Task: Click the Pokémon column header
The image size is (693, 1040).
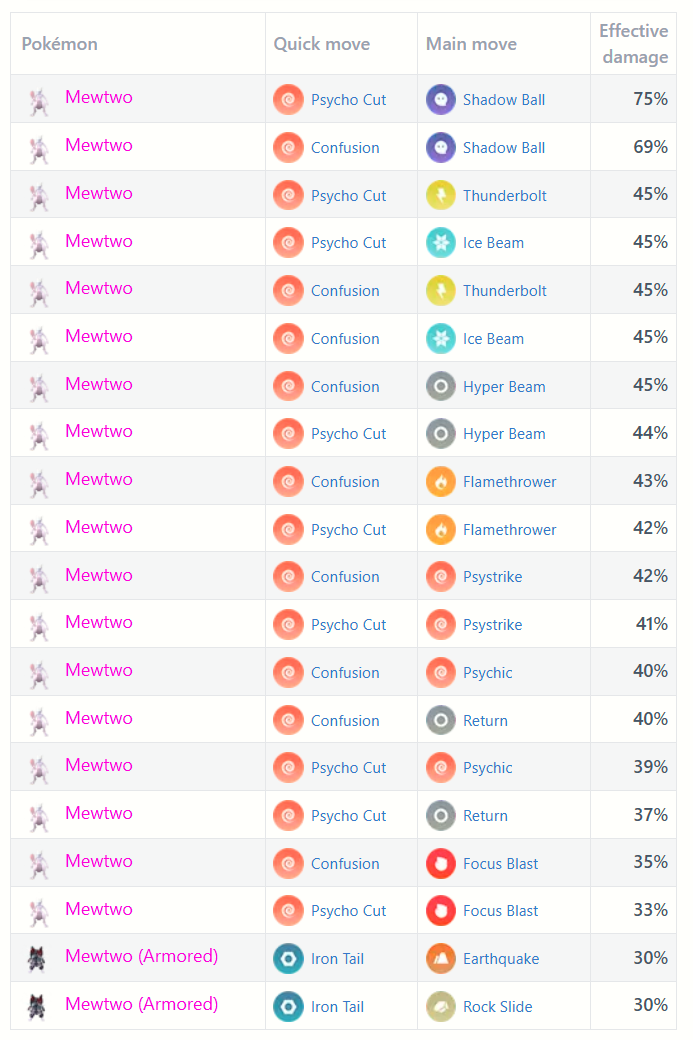Action: [x=60, y=44]
